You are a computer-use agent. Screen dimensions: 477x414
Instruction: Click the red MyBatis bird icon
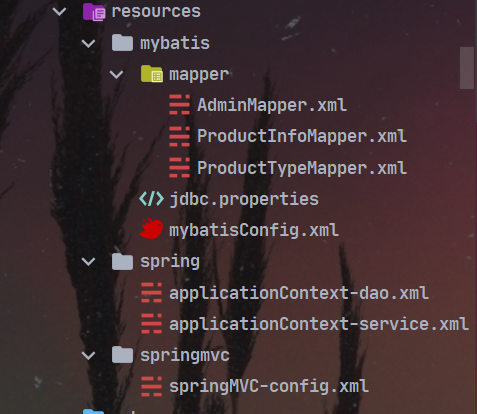point(151,229)
